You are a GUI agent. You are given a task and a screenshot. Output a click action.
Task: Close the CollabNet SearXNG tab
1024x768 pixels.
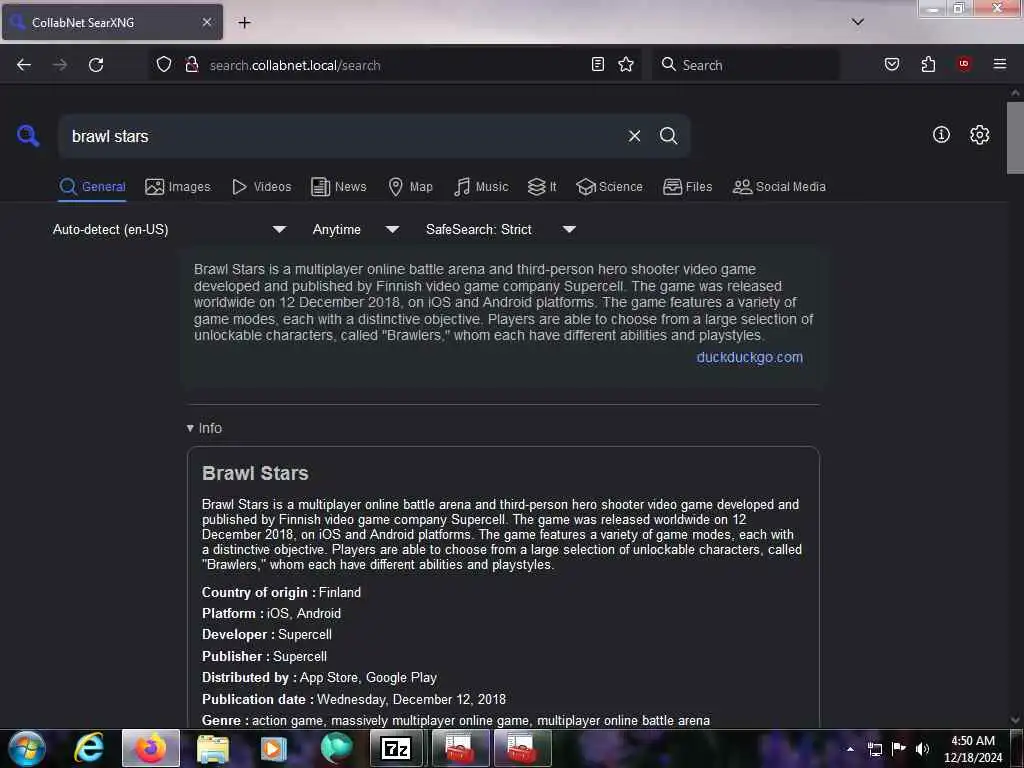click(x=206, y=22)
